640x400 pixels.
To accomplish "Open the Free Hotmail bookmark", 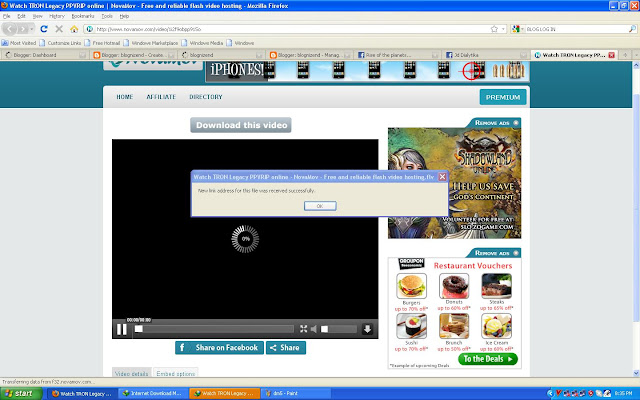I will [x=102, y=43].
